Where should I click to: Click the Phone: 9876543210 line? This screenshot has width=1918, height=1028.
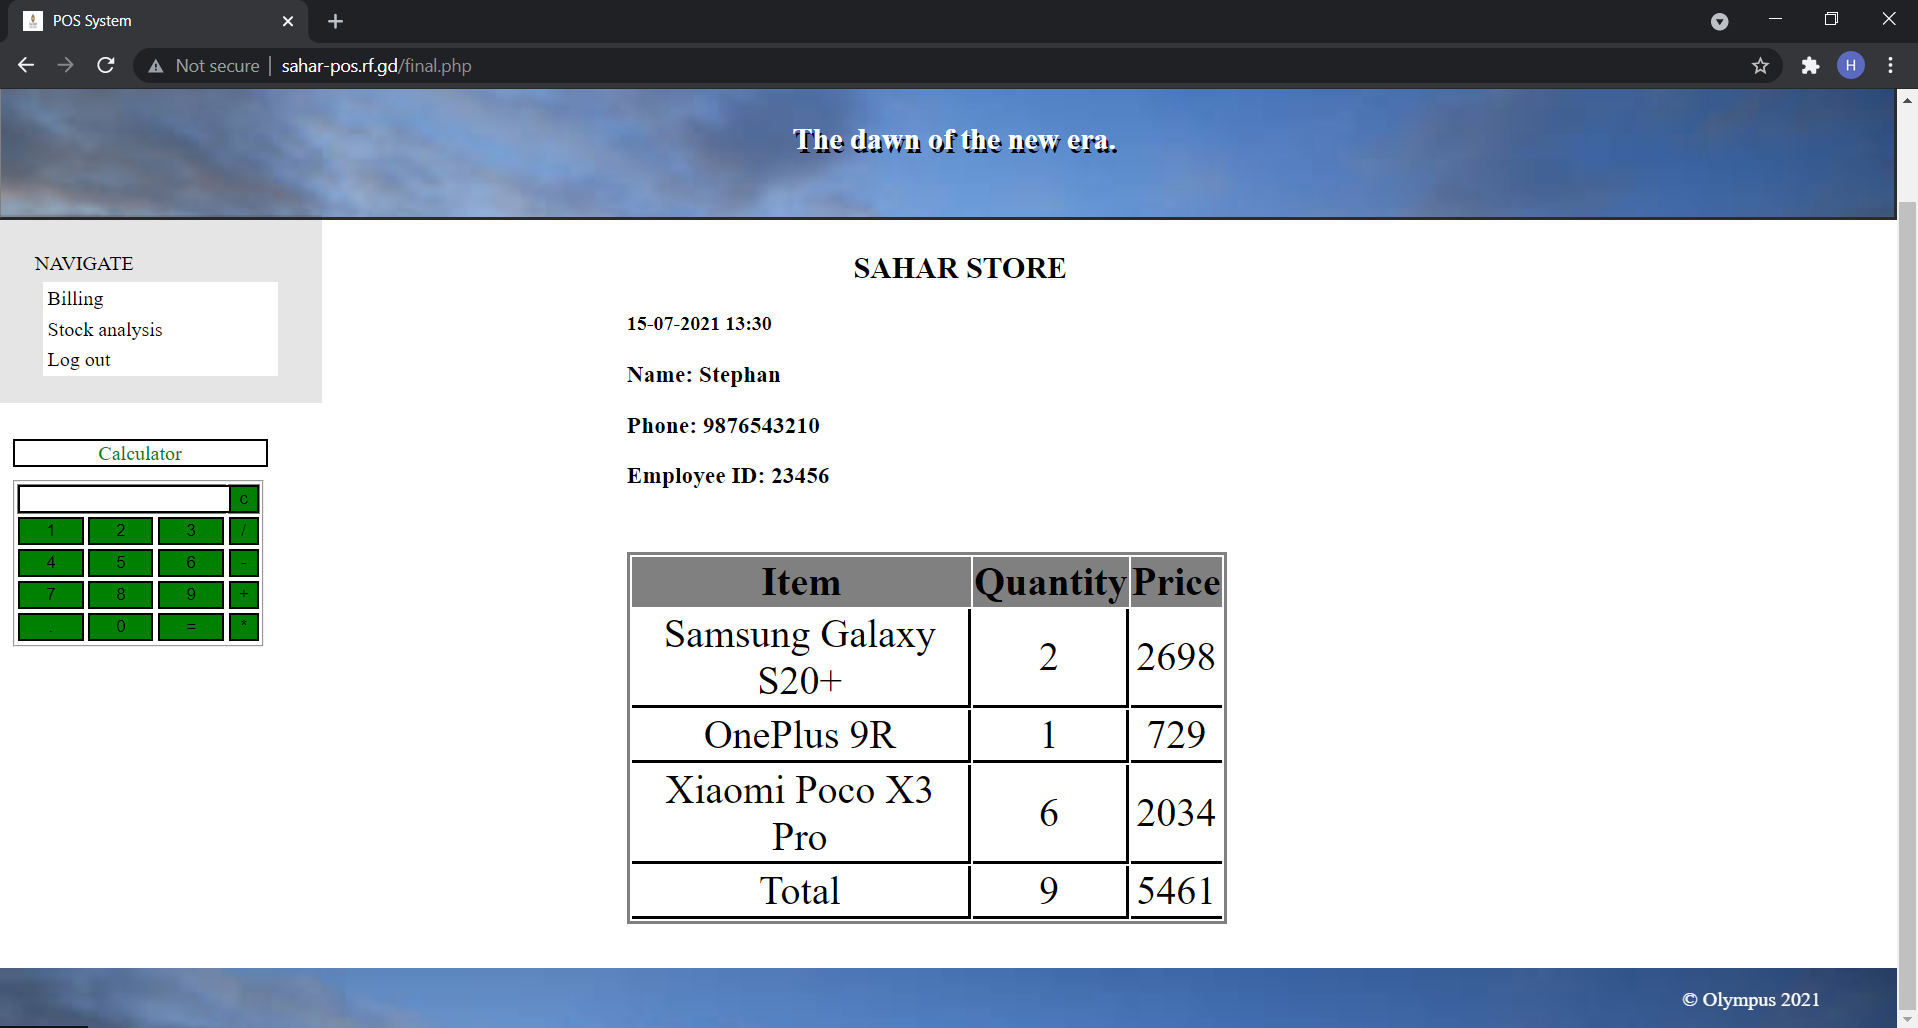[x=723, y=426]
